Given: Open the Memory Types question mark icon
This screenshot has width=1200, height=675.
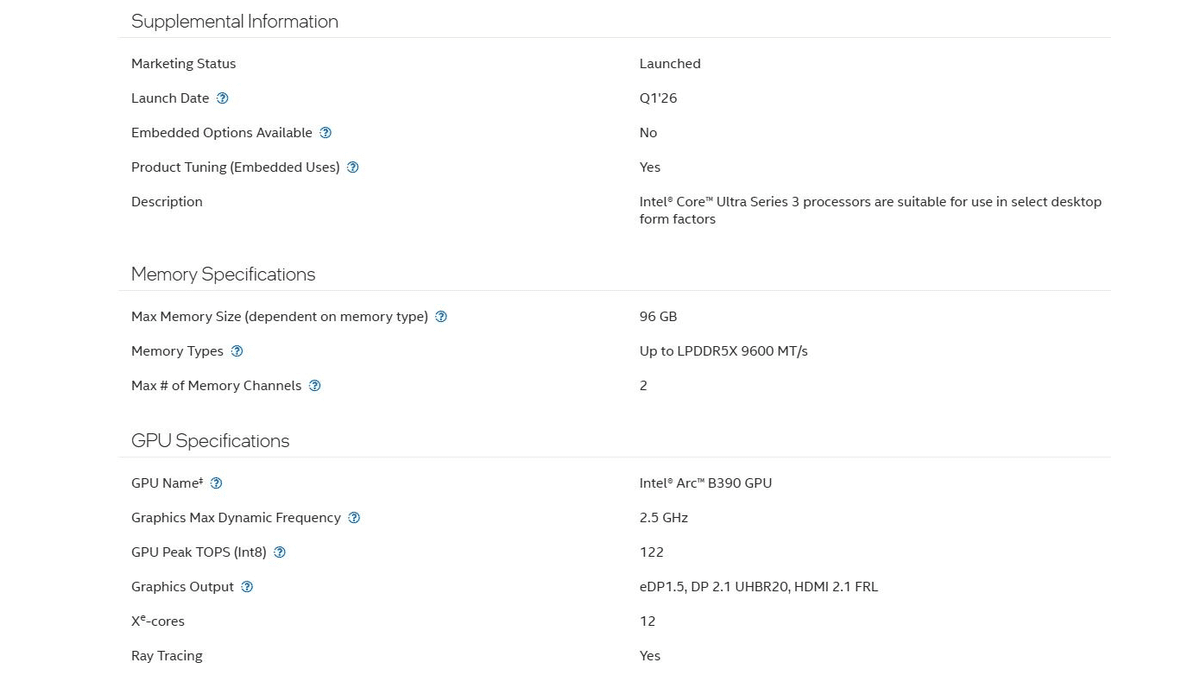Looking at the screenshot, I should pos(237,351).
